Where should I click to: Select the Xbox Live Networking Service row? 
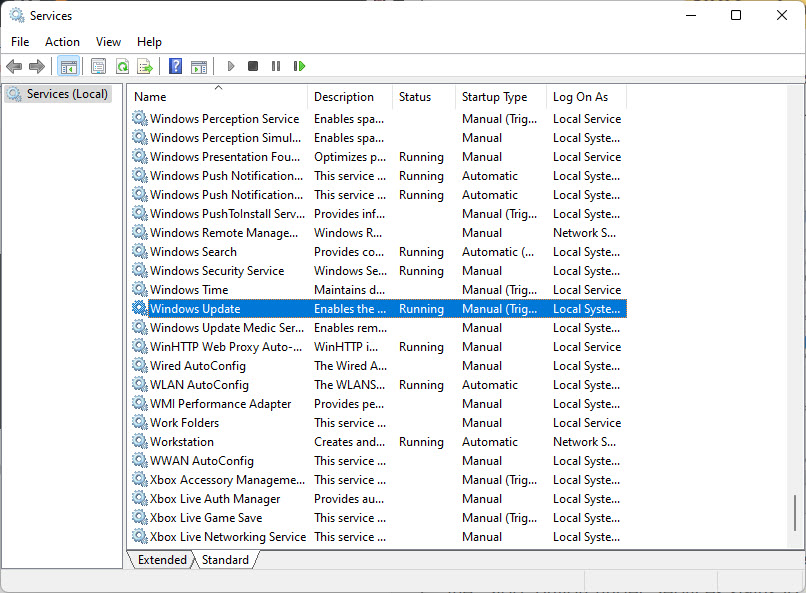pyautogui.click(x=378, y=537)
